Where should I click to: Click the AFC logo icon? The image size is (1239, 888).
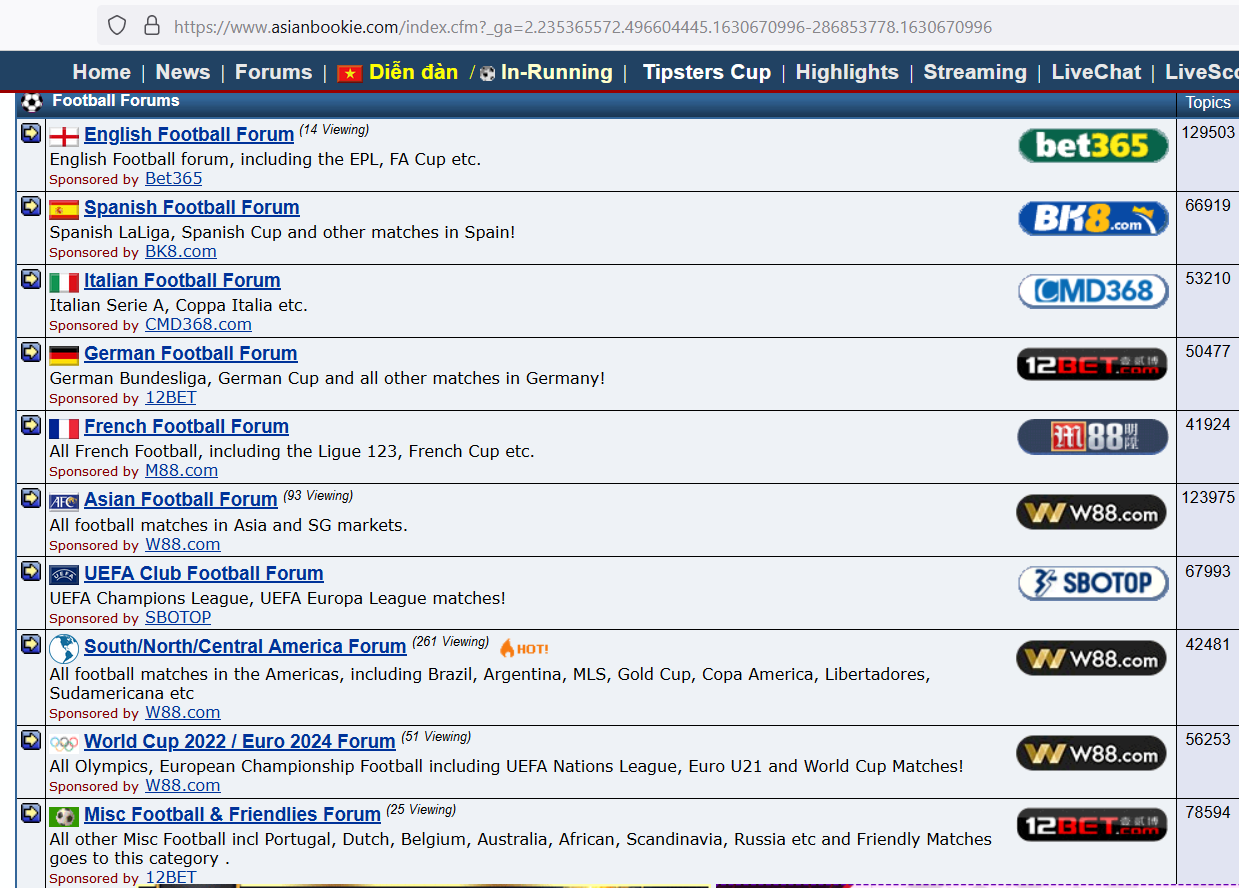pyautogui.click(x=64, y=502)
